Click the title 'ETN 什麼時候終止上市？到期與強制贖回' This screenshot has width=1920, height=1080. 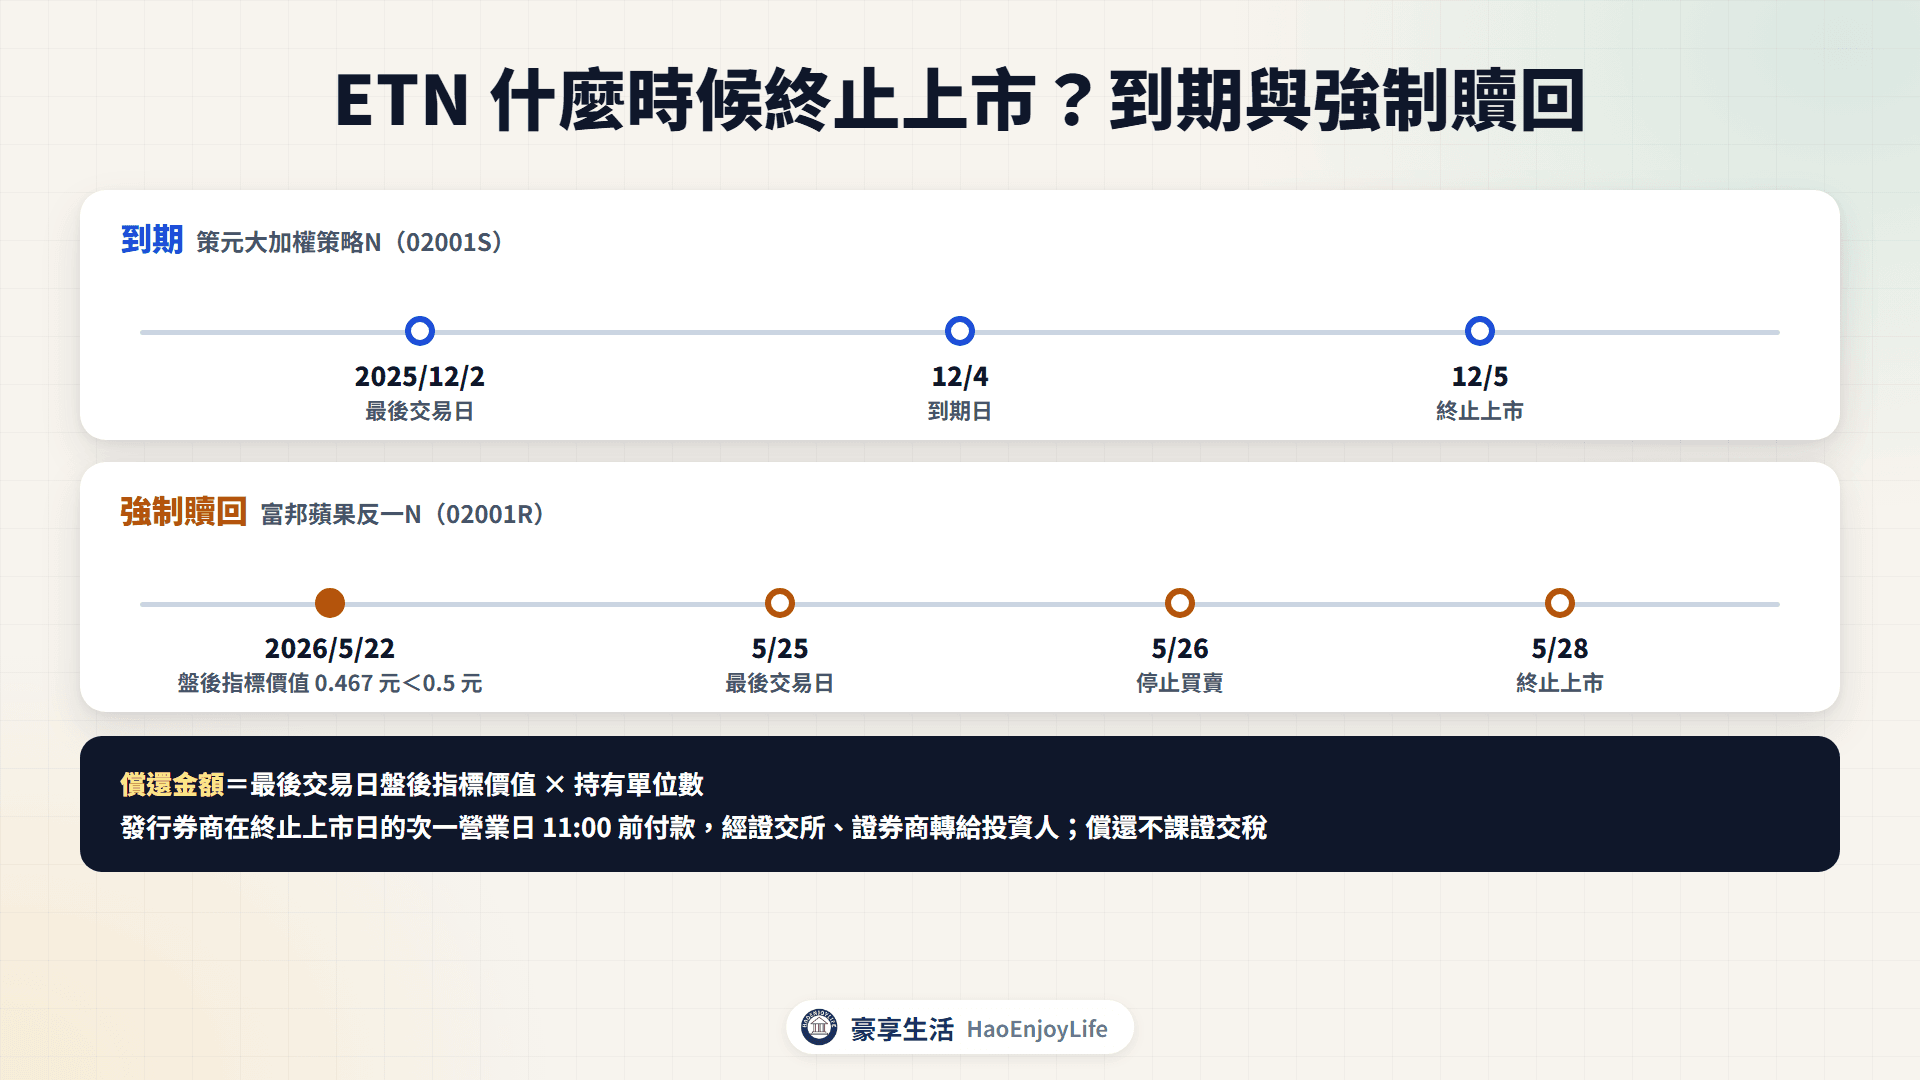coord(960,100)
